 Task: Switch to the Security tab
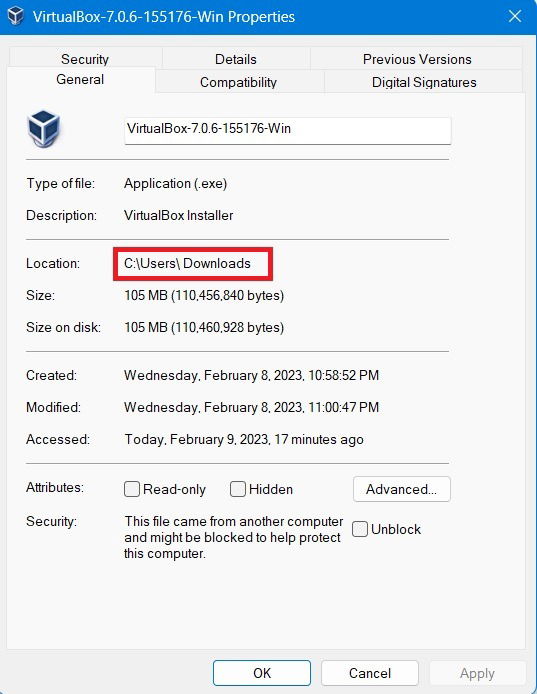tap(85, 59)
